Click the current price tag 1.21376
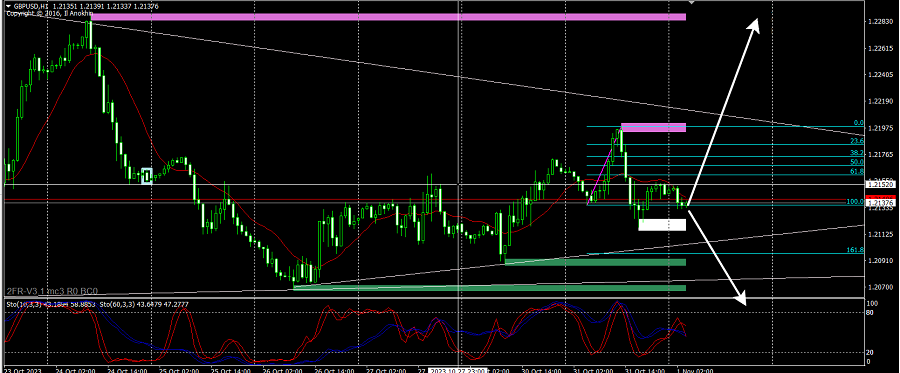Screen dimensions: 900x373 point(880,203)
